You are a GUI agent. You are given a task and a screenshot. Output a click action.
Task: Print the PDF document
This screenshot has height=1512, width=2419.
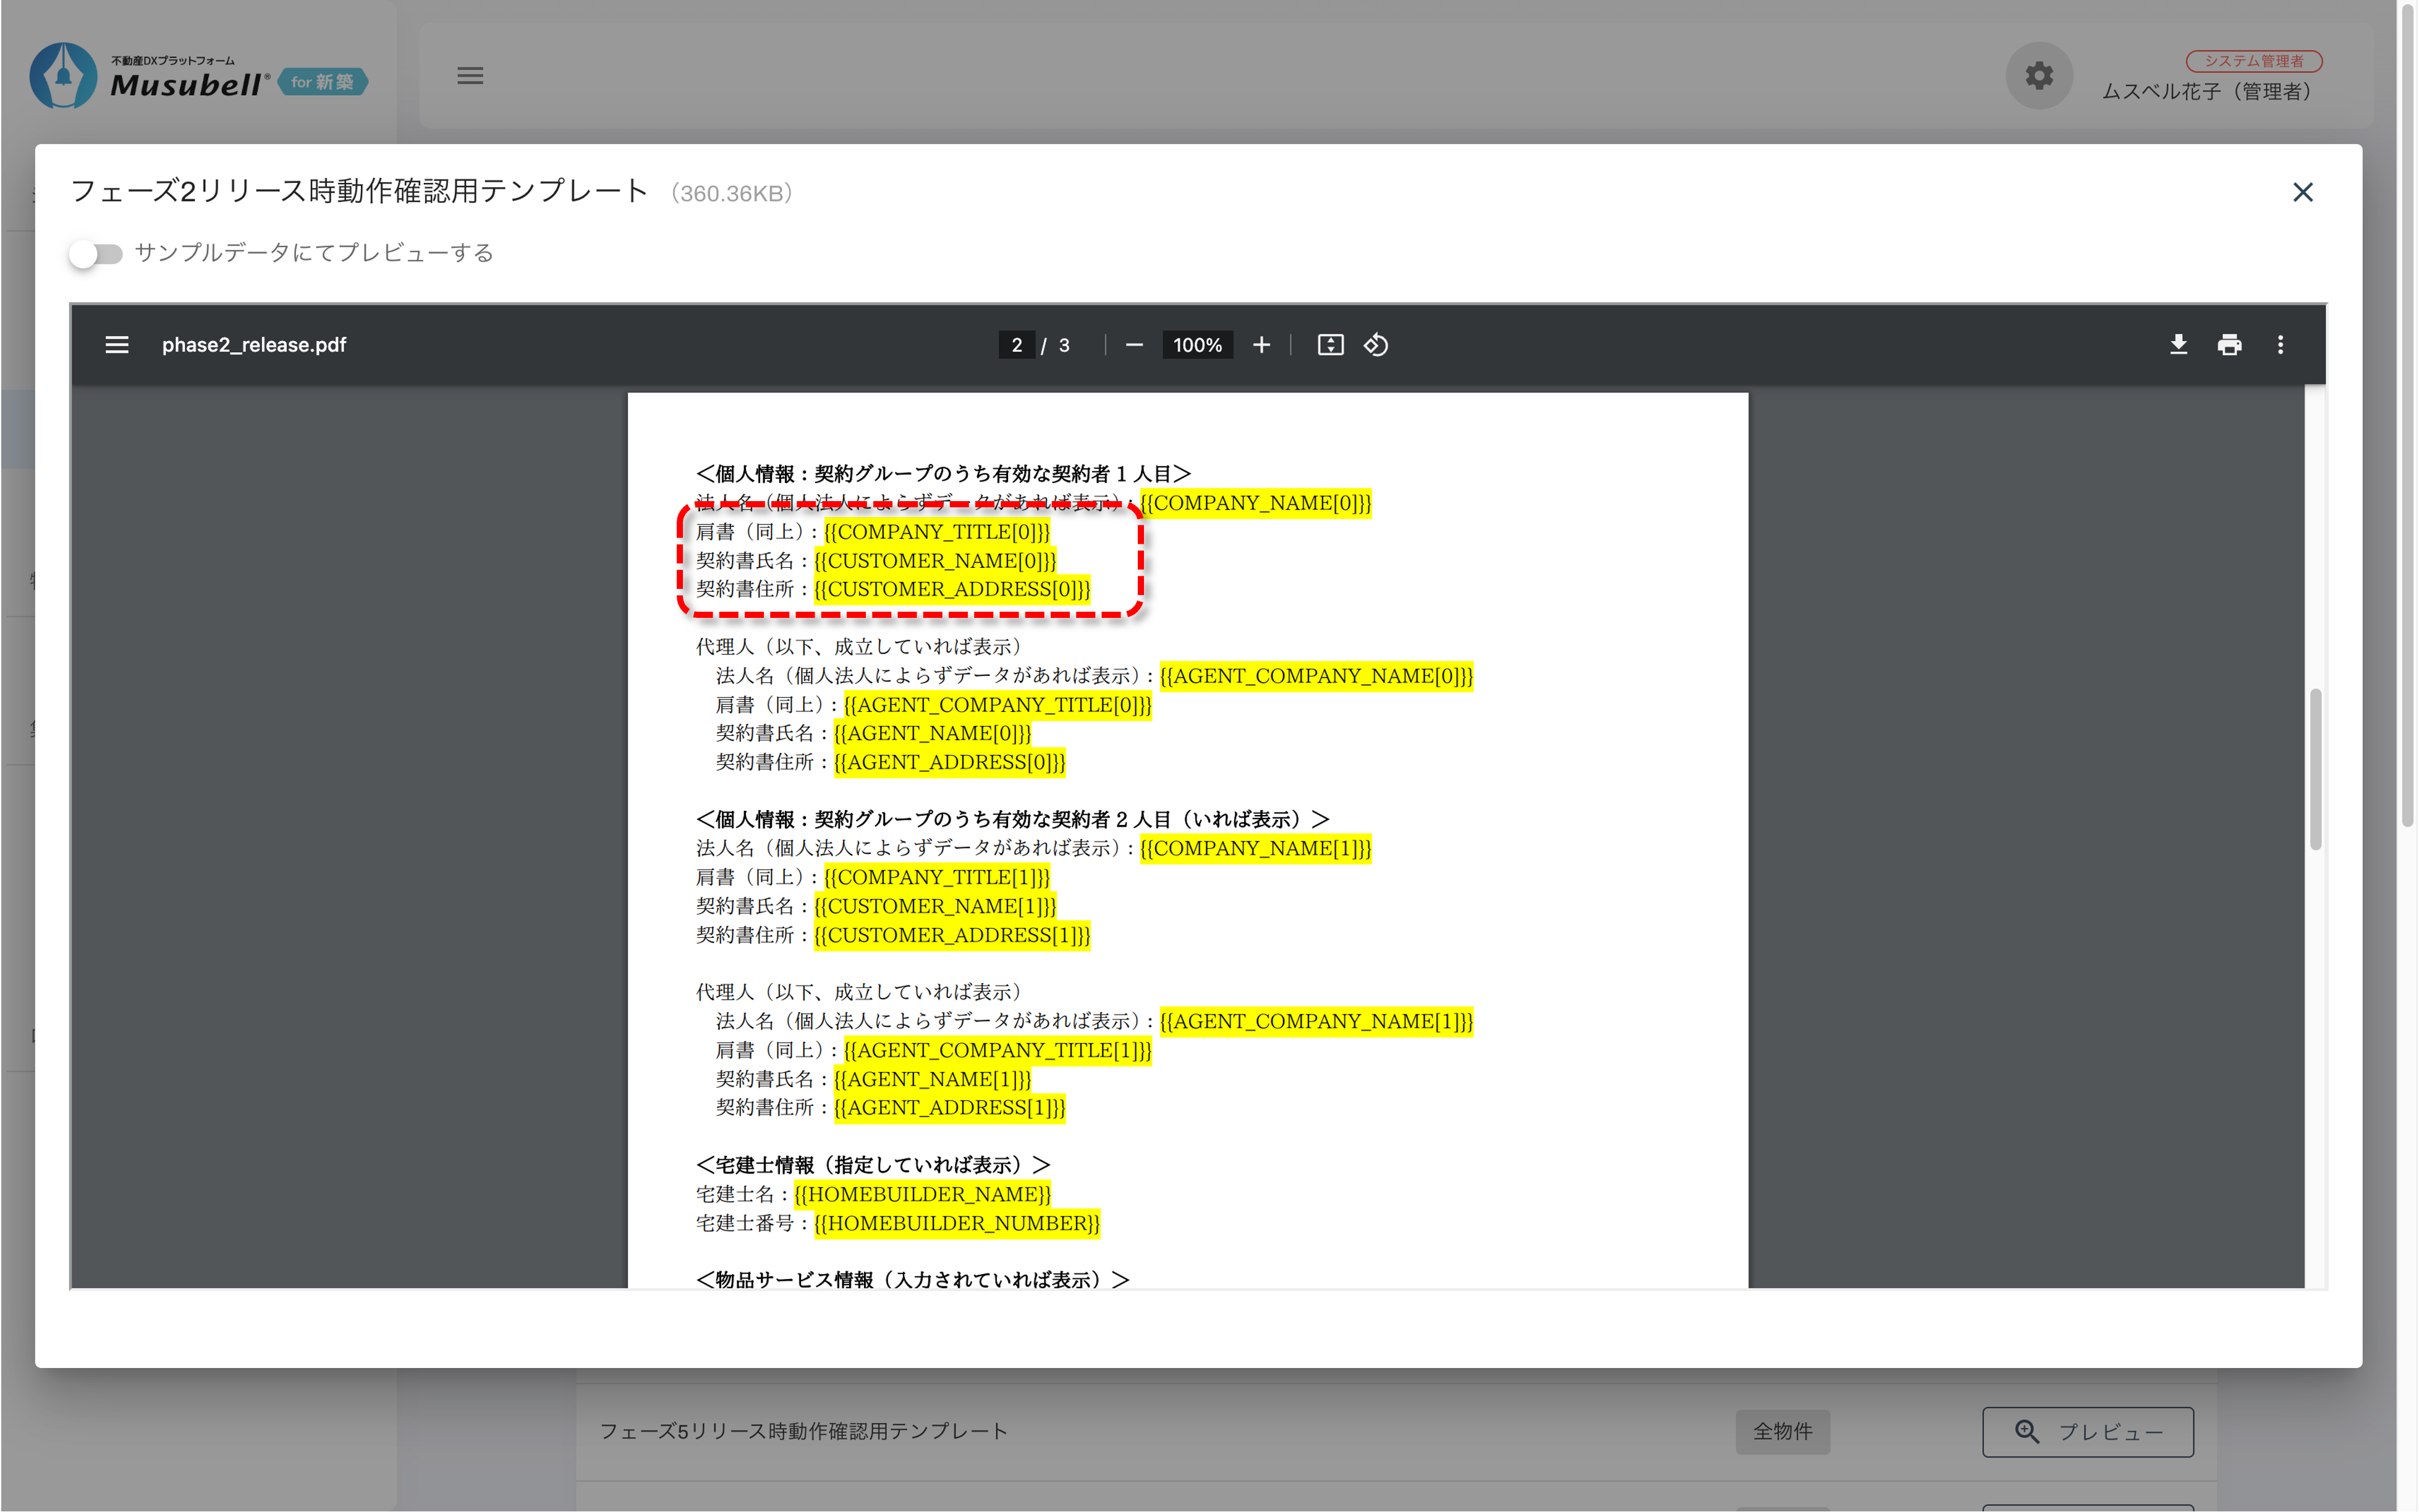click(2229, 345)
